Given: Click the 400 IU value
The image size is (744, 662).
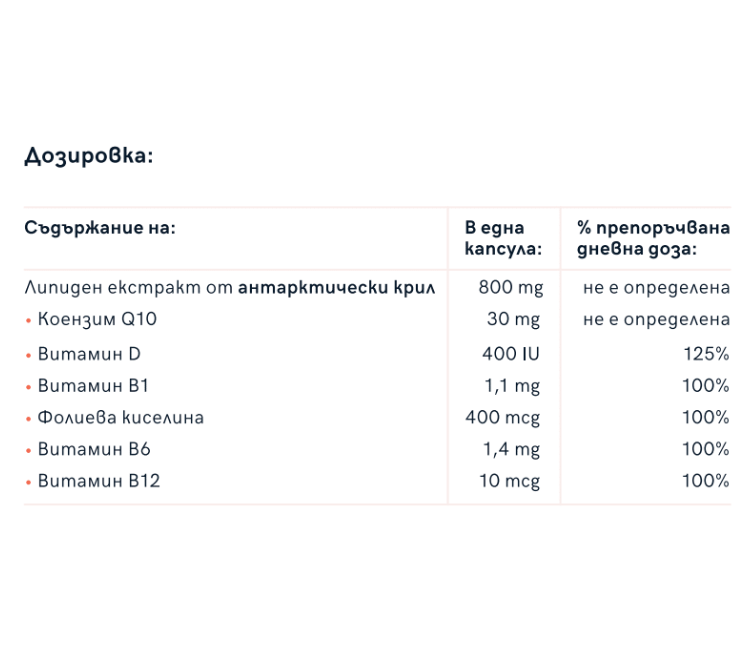Looking at the screenshot, I should coord(511,354).
